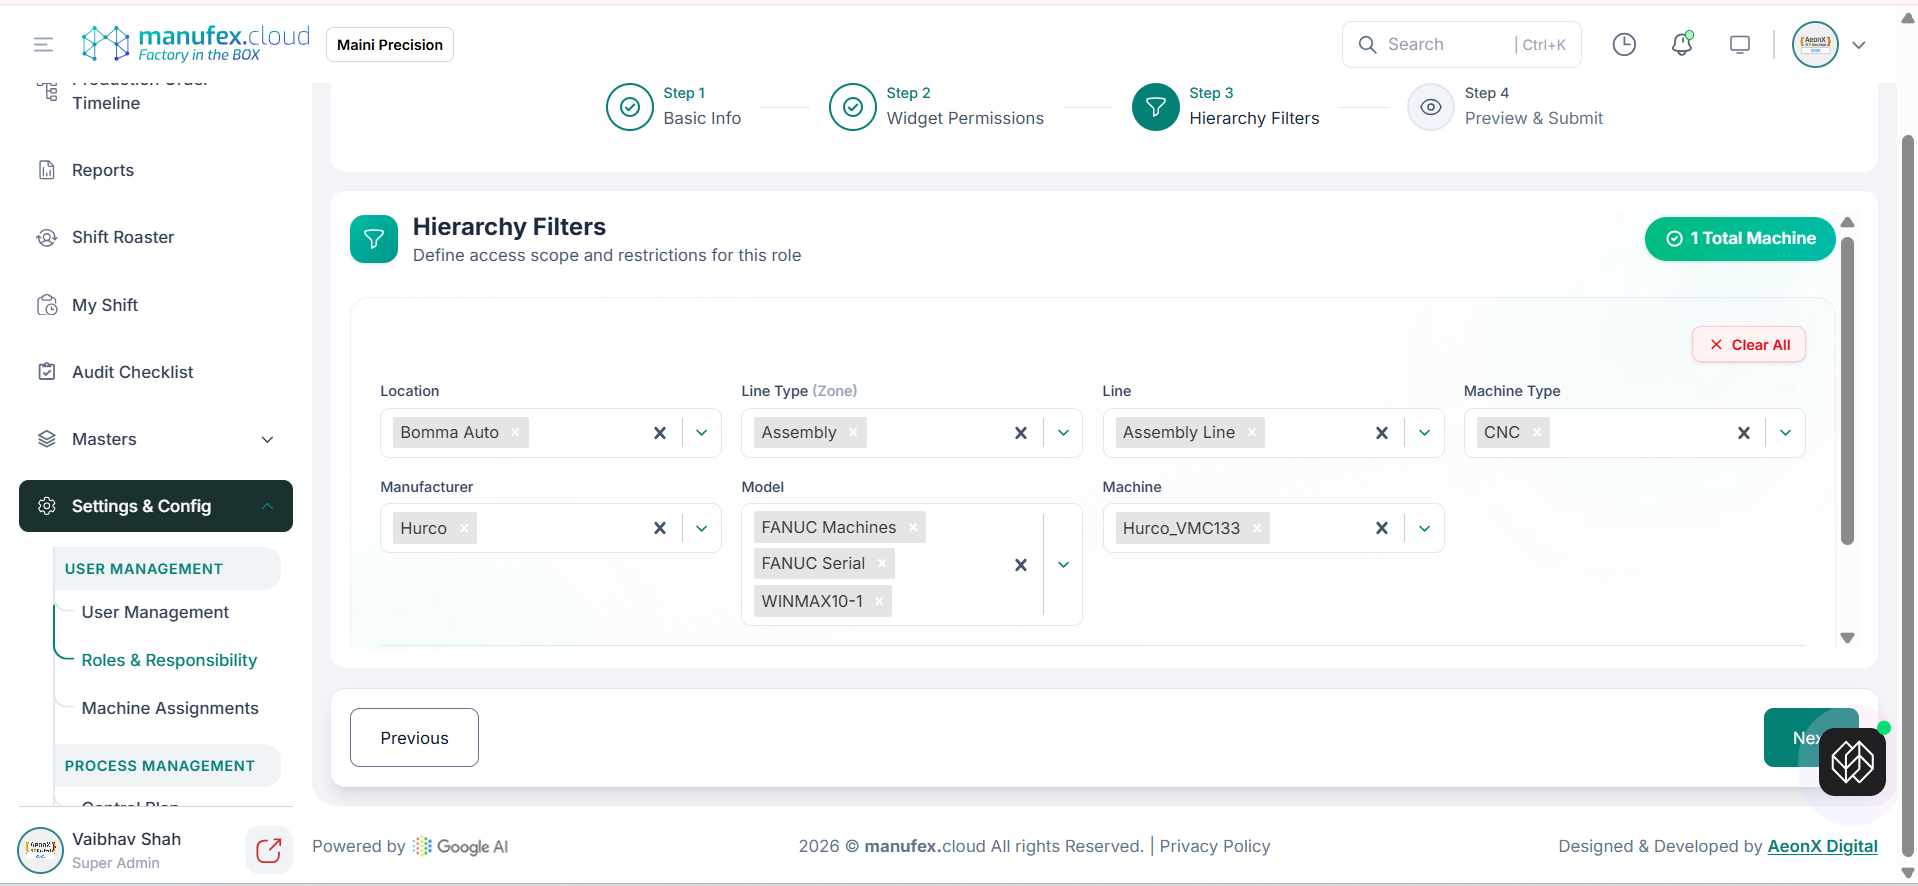The width and height of the screenshot is (1918, 886).
Task: Click the Step 4 preview eye icon
Action: coord(1430,107)
